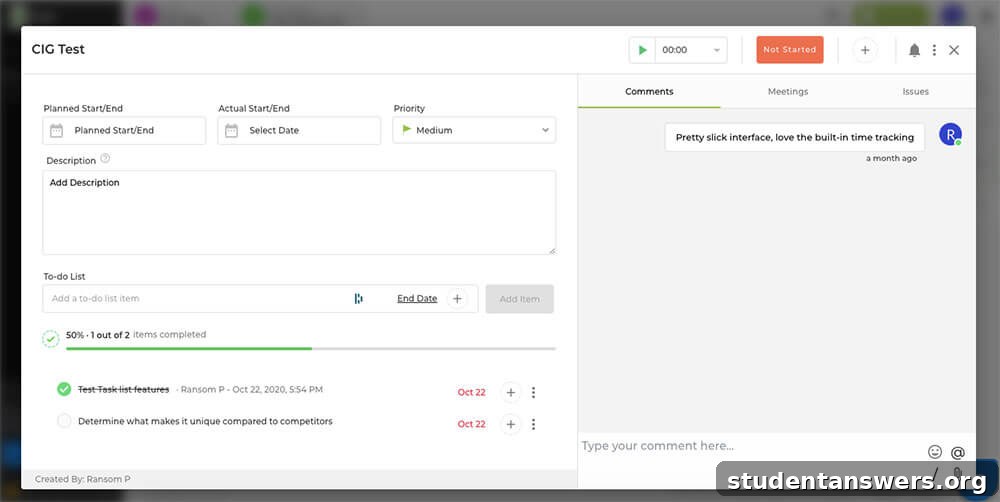Screen dimensions: 1000x502
Task: Click the blue assign icon in to-do input
Action: pyautogui.click(x=358, y=299)
